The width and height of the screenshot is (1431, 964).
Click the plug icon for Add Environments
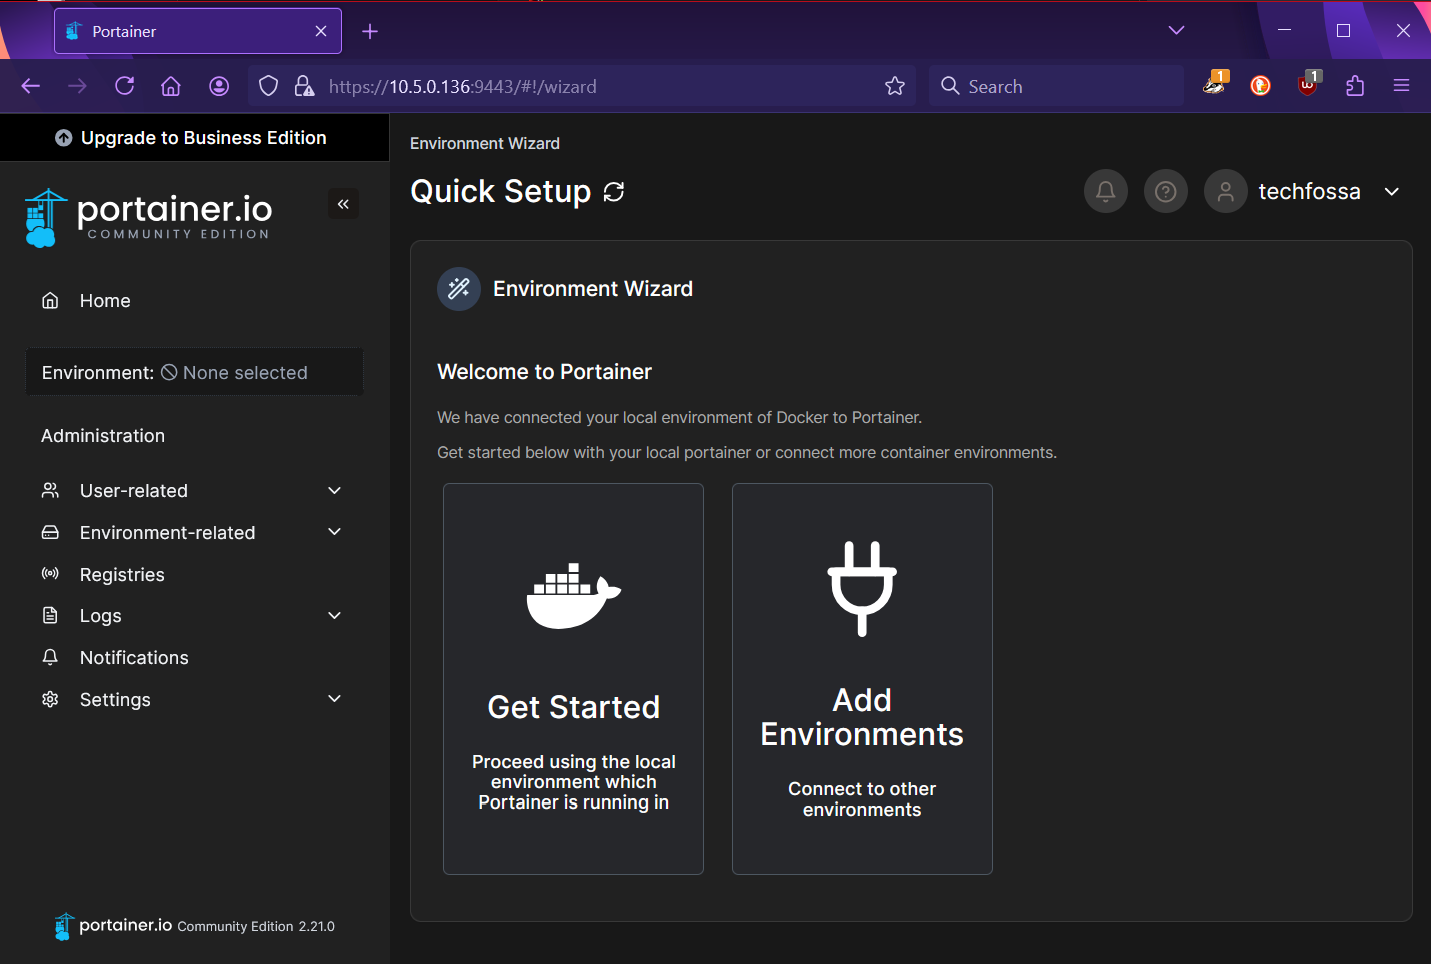(861, 588)
